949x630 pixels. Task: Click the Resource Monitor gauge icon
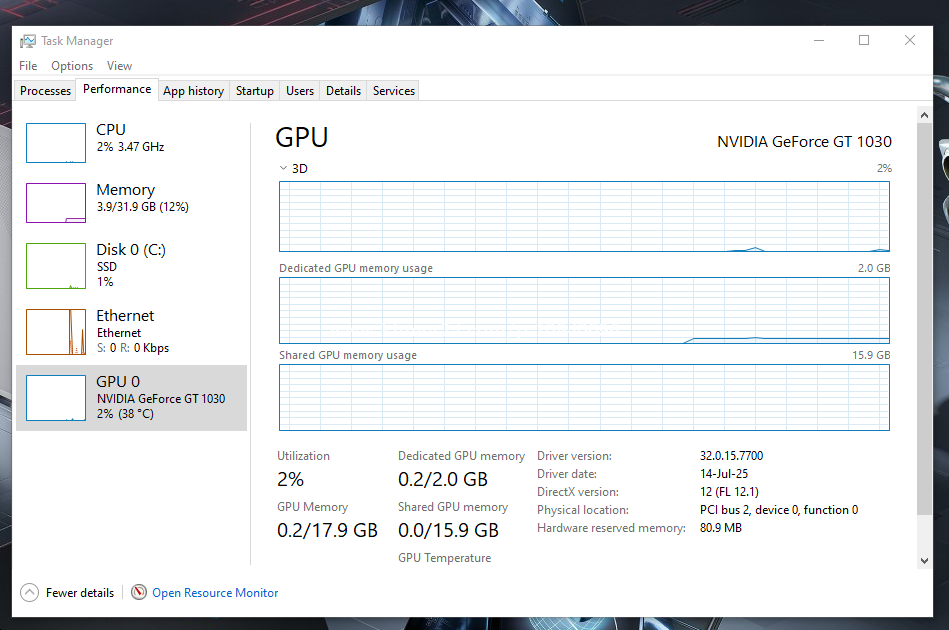139,593
